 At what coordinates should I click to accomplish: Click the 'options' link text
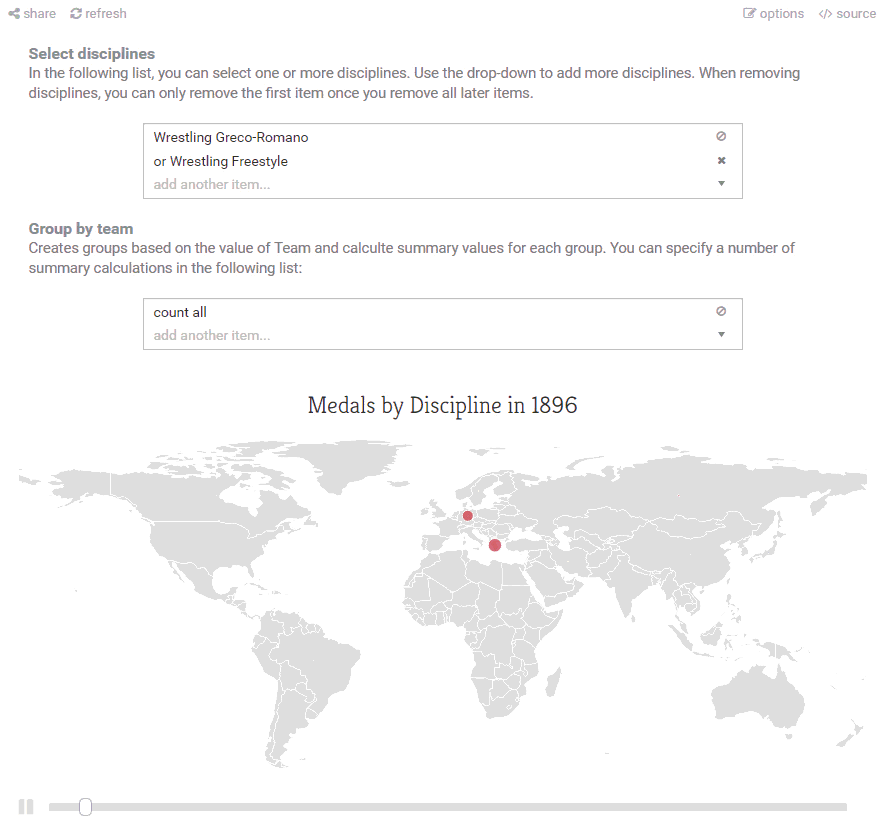coord(781,14)
